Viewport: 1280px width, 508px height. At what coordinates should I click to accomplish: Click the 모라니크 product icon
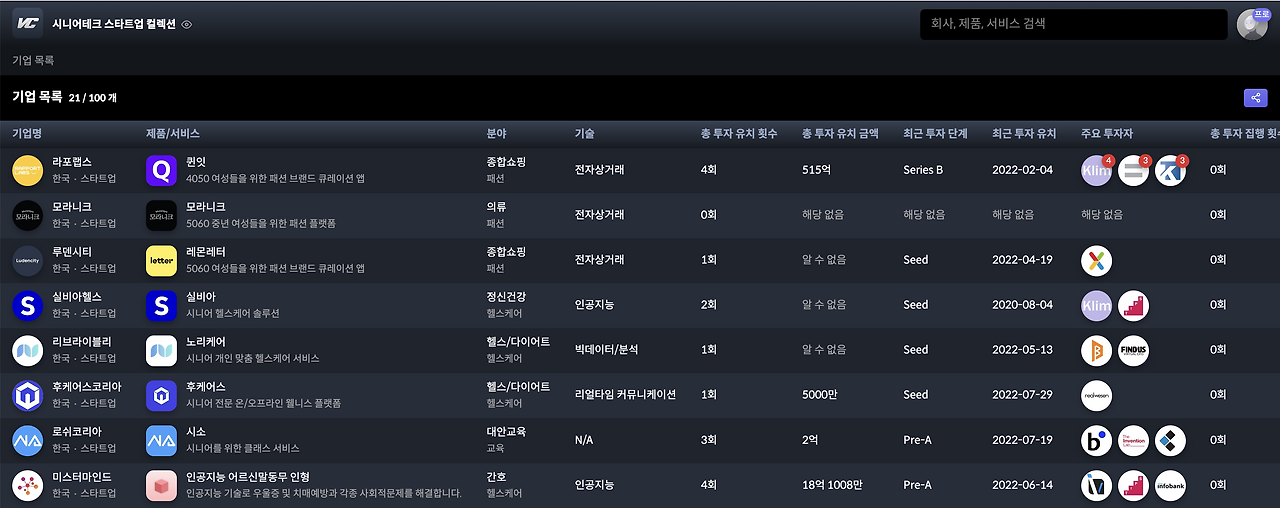pyautogui.click(x=161, y=215)
